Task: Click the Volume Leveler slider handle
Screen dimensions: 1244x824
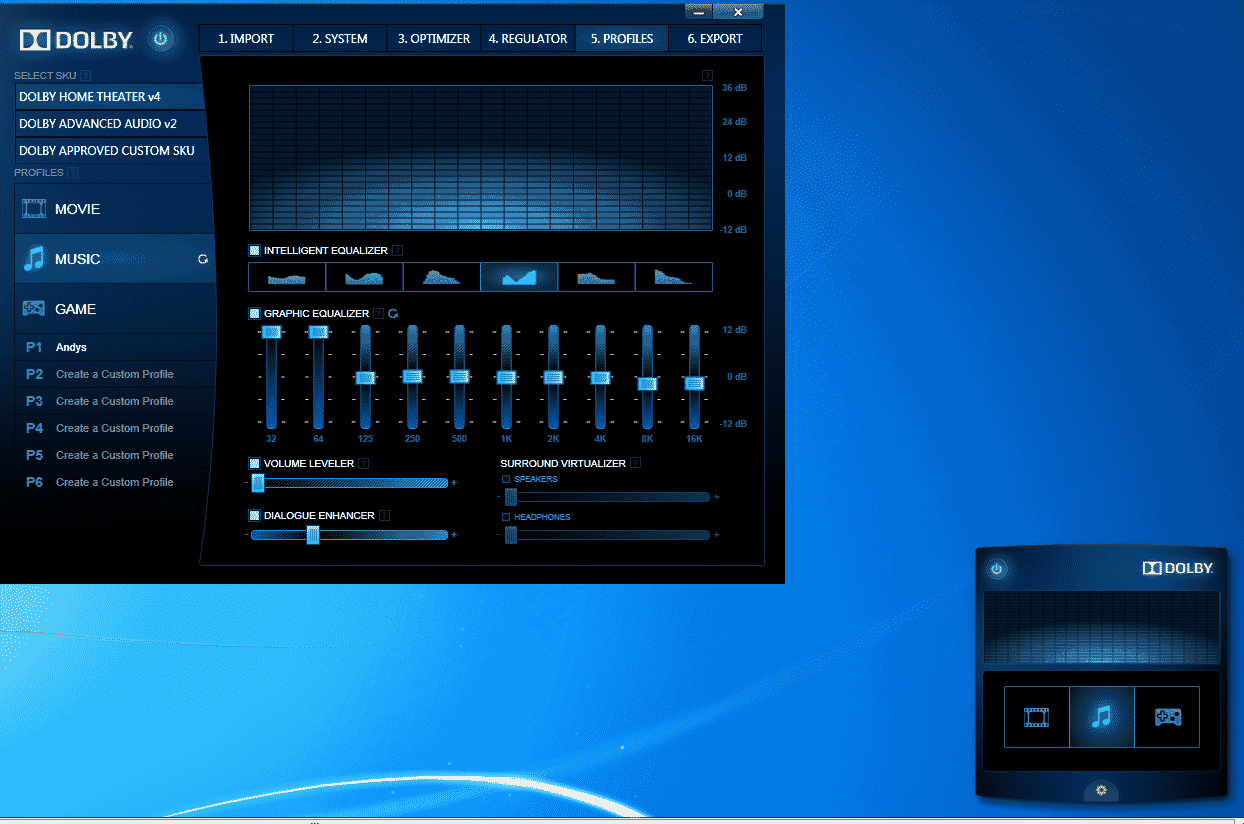Action: (x=257, y=483)
